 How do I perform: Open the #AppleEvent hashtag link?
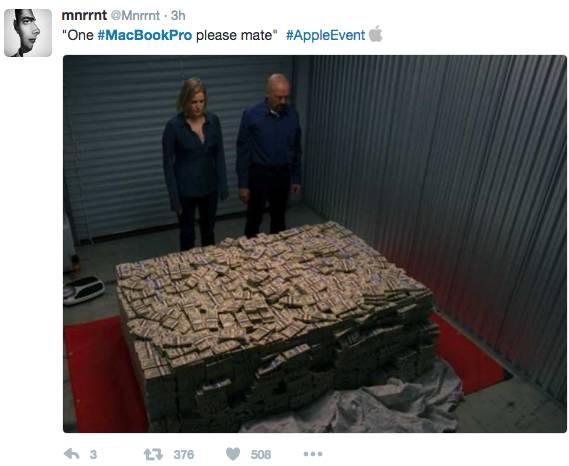pos(325,35)
